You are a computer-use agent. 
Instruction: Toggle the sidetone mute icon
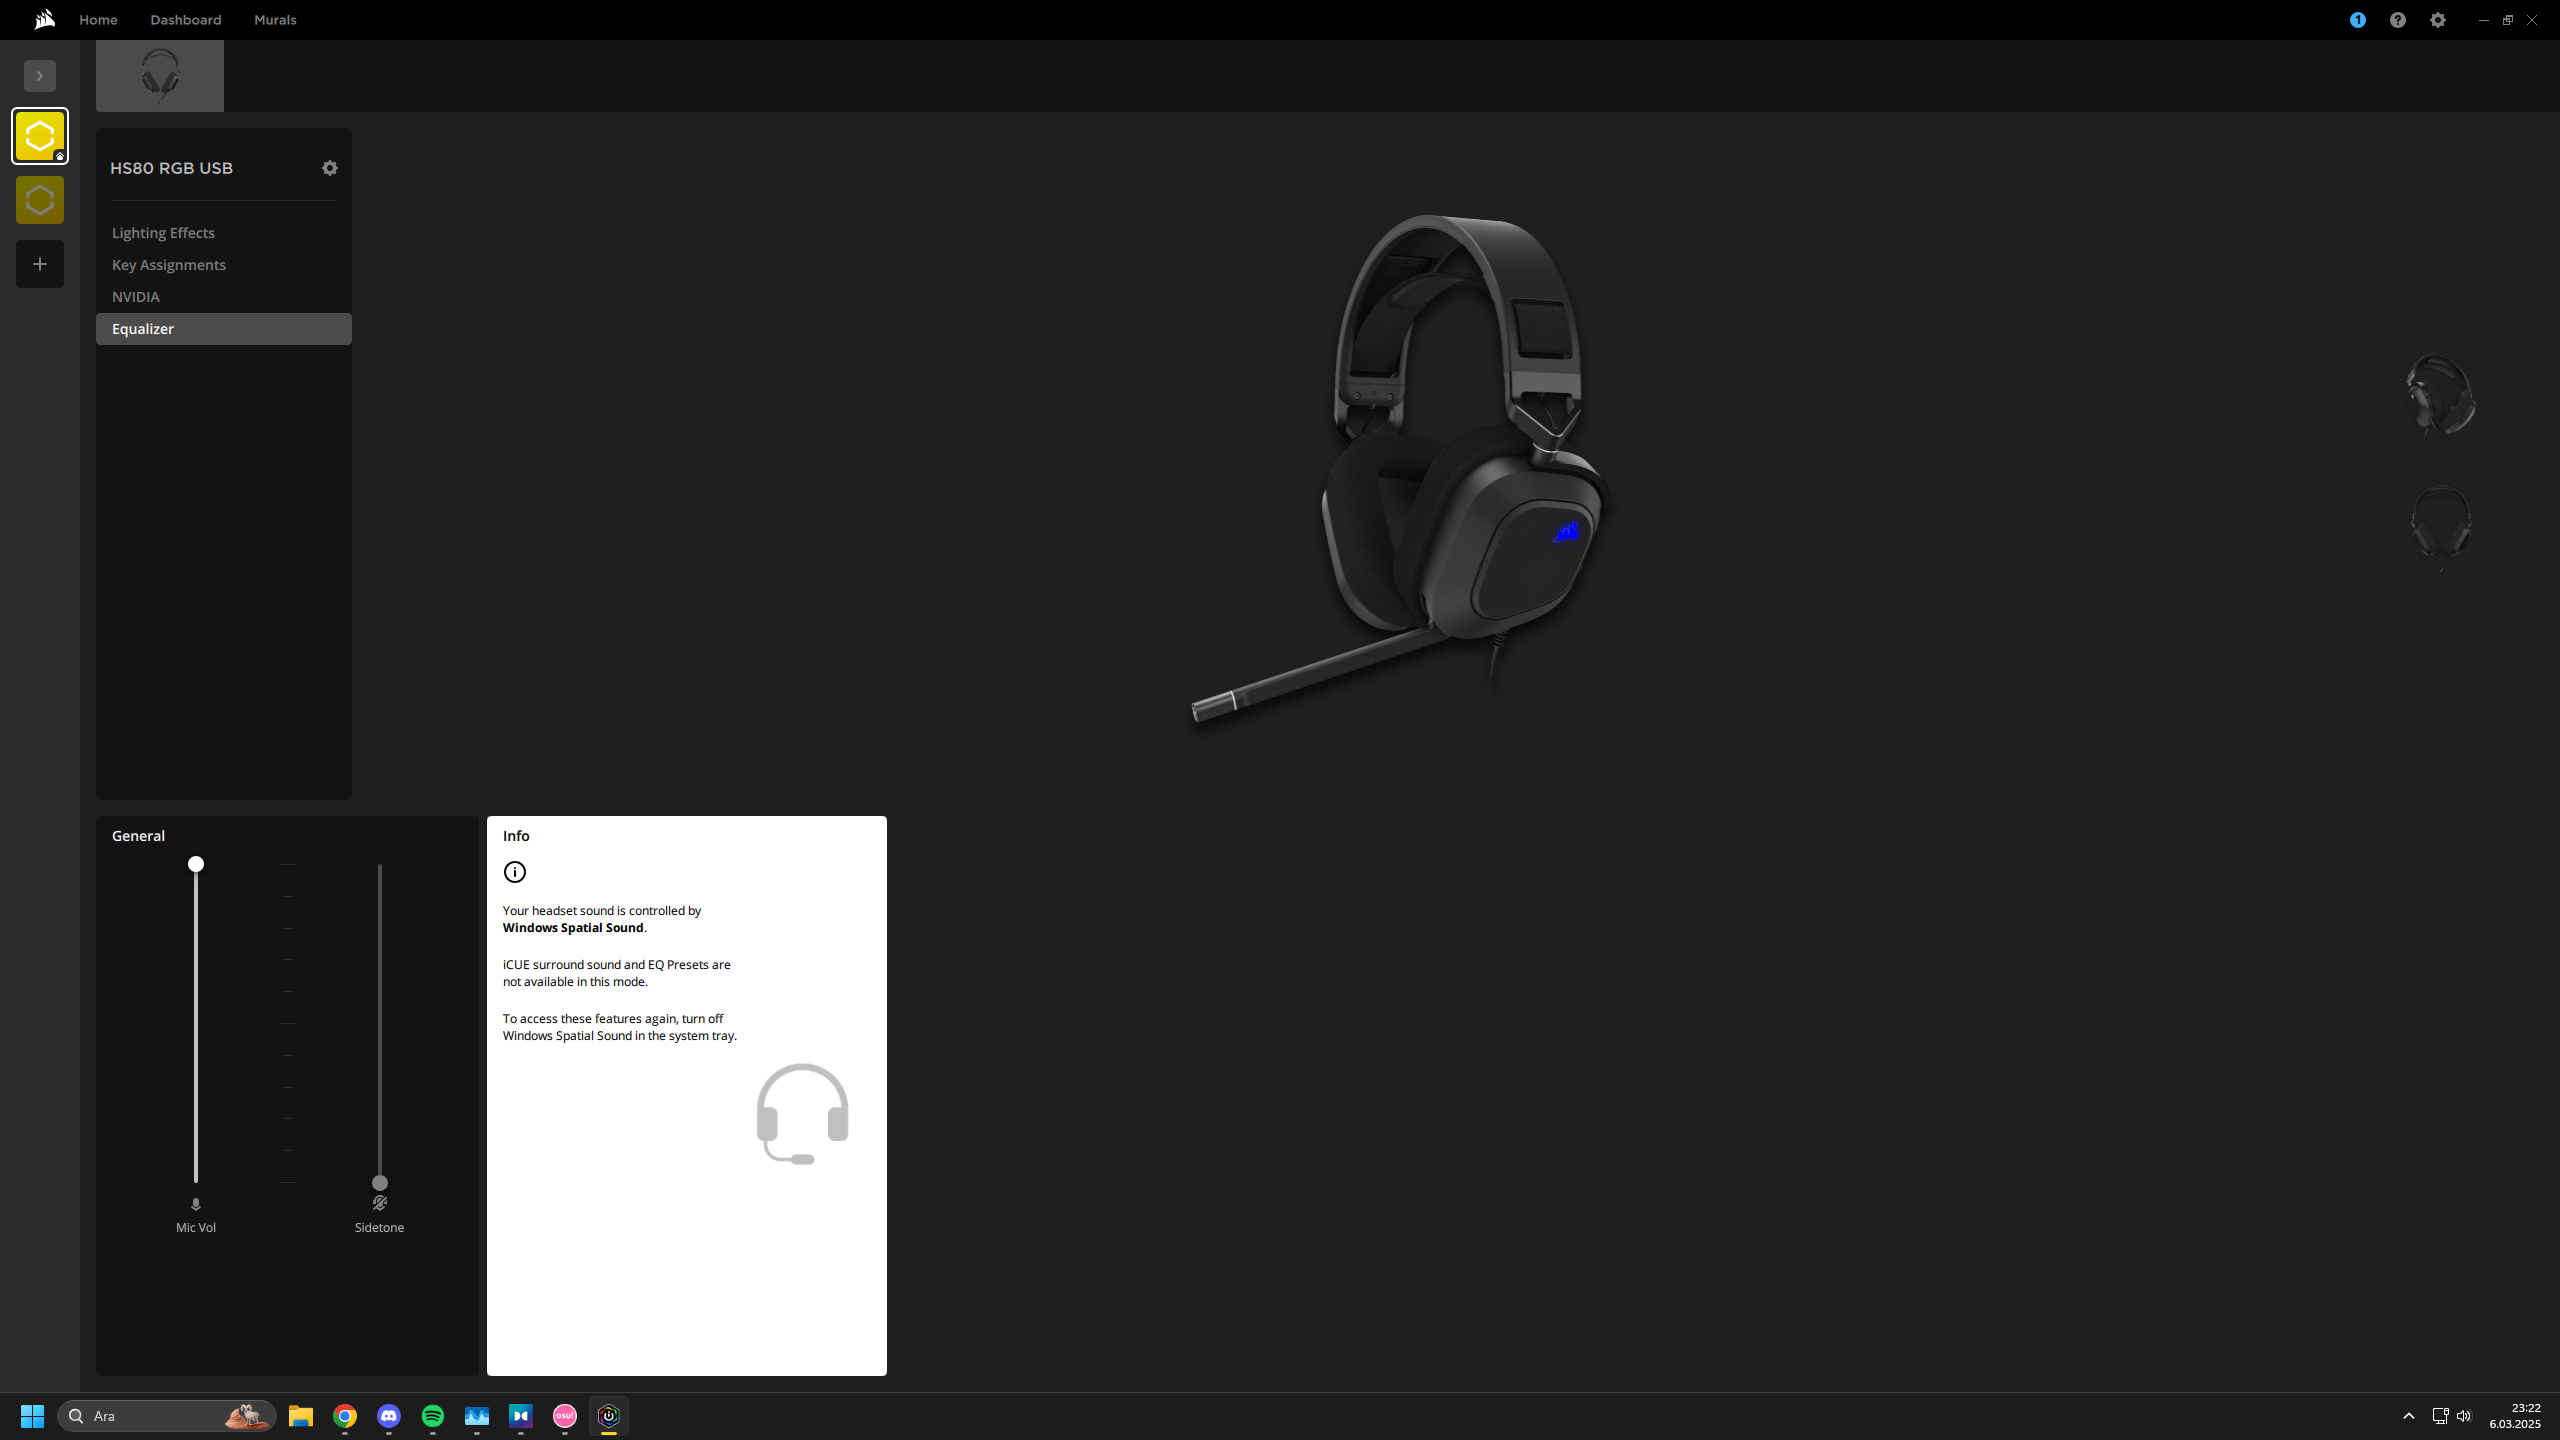click(379, 1203)
